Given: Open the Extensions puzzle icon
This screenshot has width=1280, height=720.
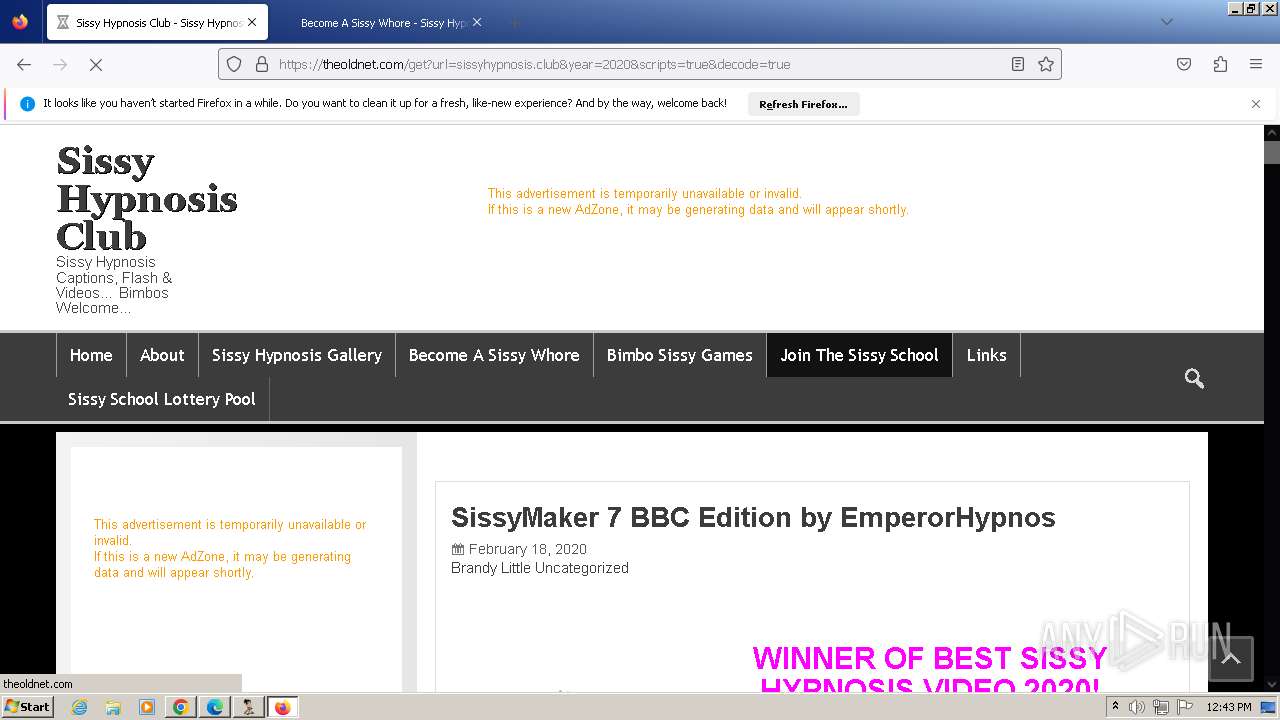Looking at the screenshot, I should point(1220,64).
